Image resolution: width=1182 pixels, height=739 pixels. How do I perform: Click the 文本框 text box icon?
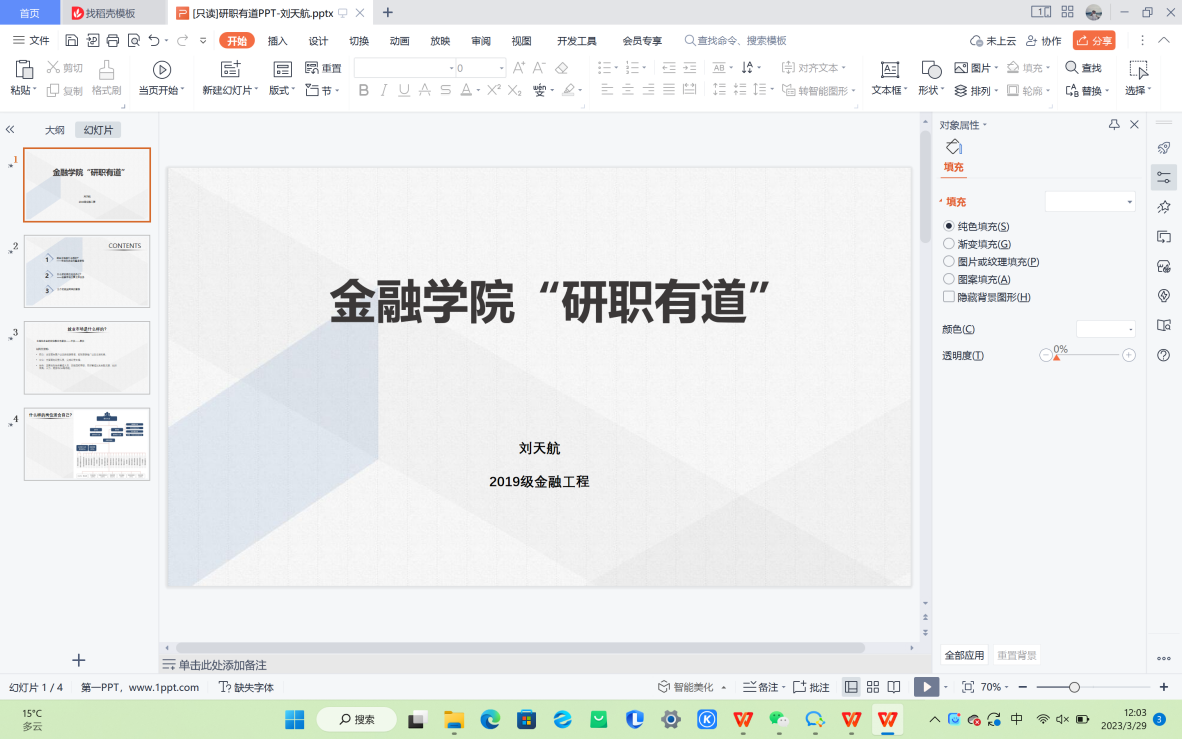pyautogui.click(x=889, y=69)
